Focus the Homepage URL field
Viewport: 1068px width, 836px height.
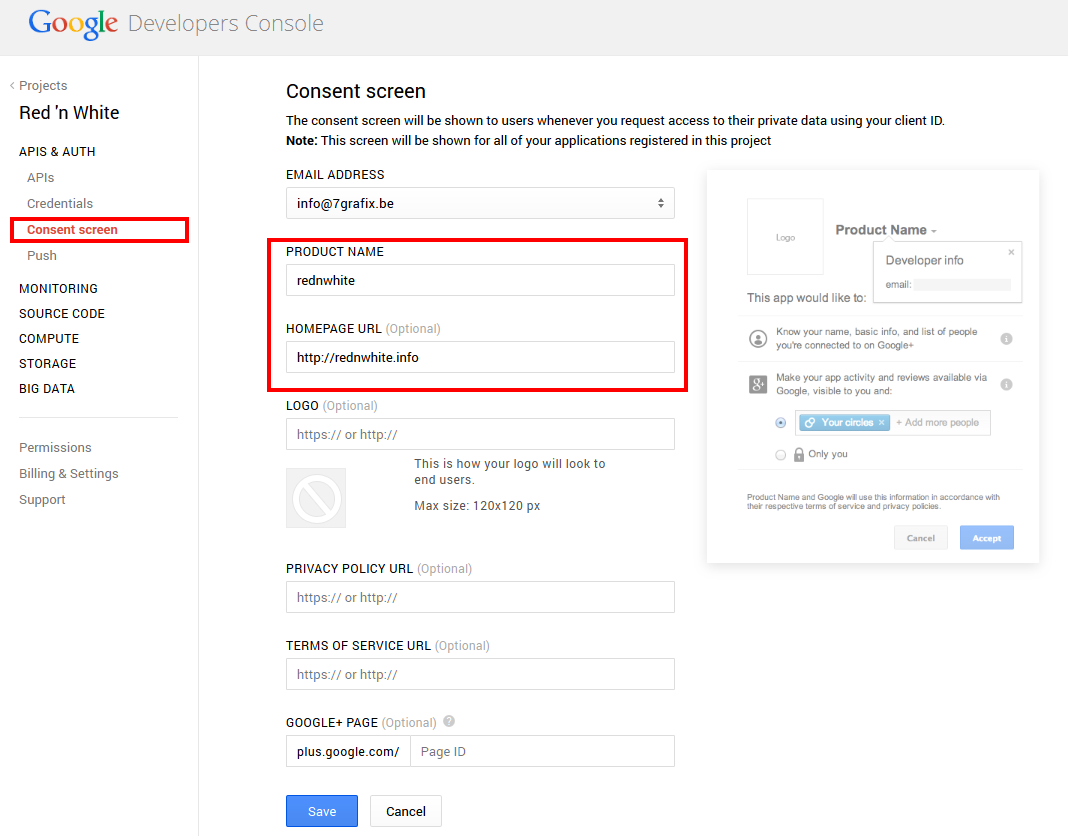tap(480, 357)
